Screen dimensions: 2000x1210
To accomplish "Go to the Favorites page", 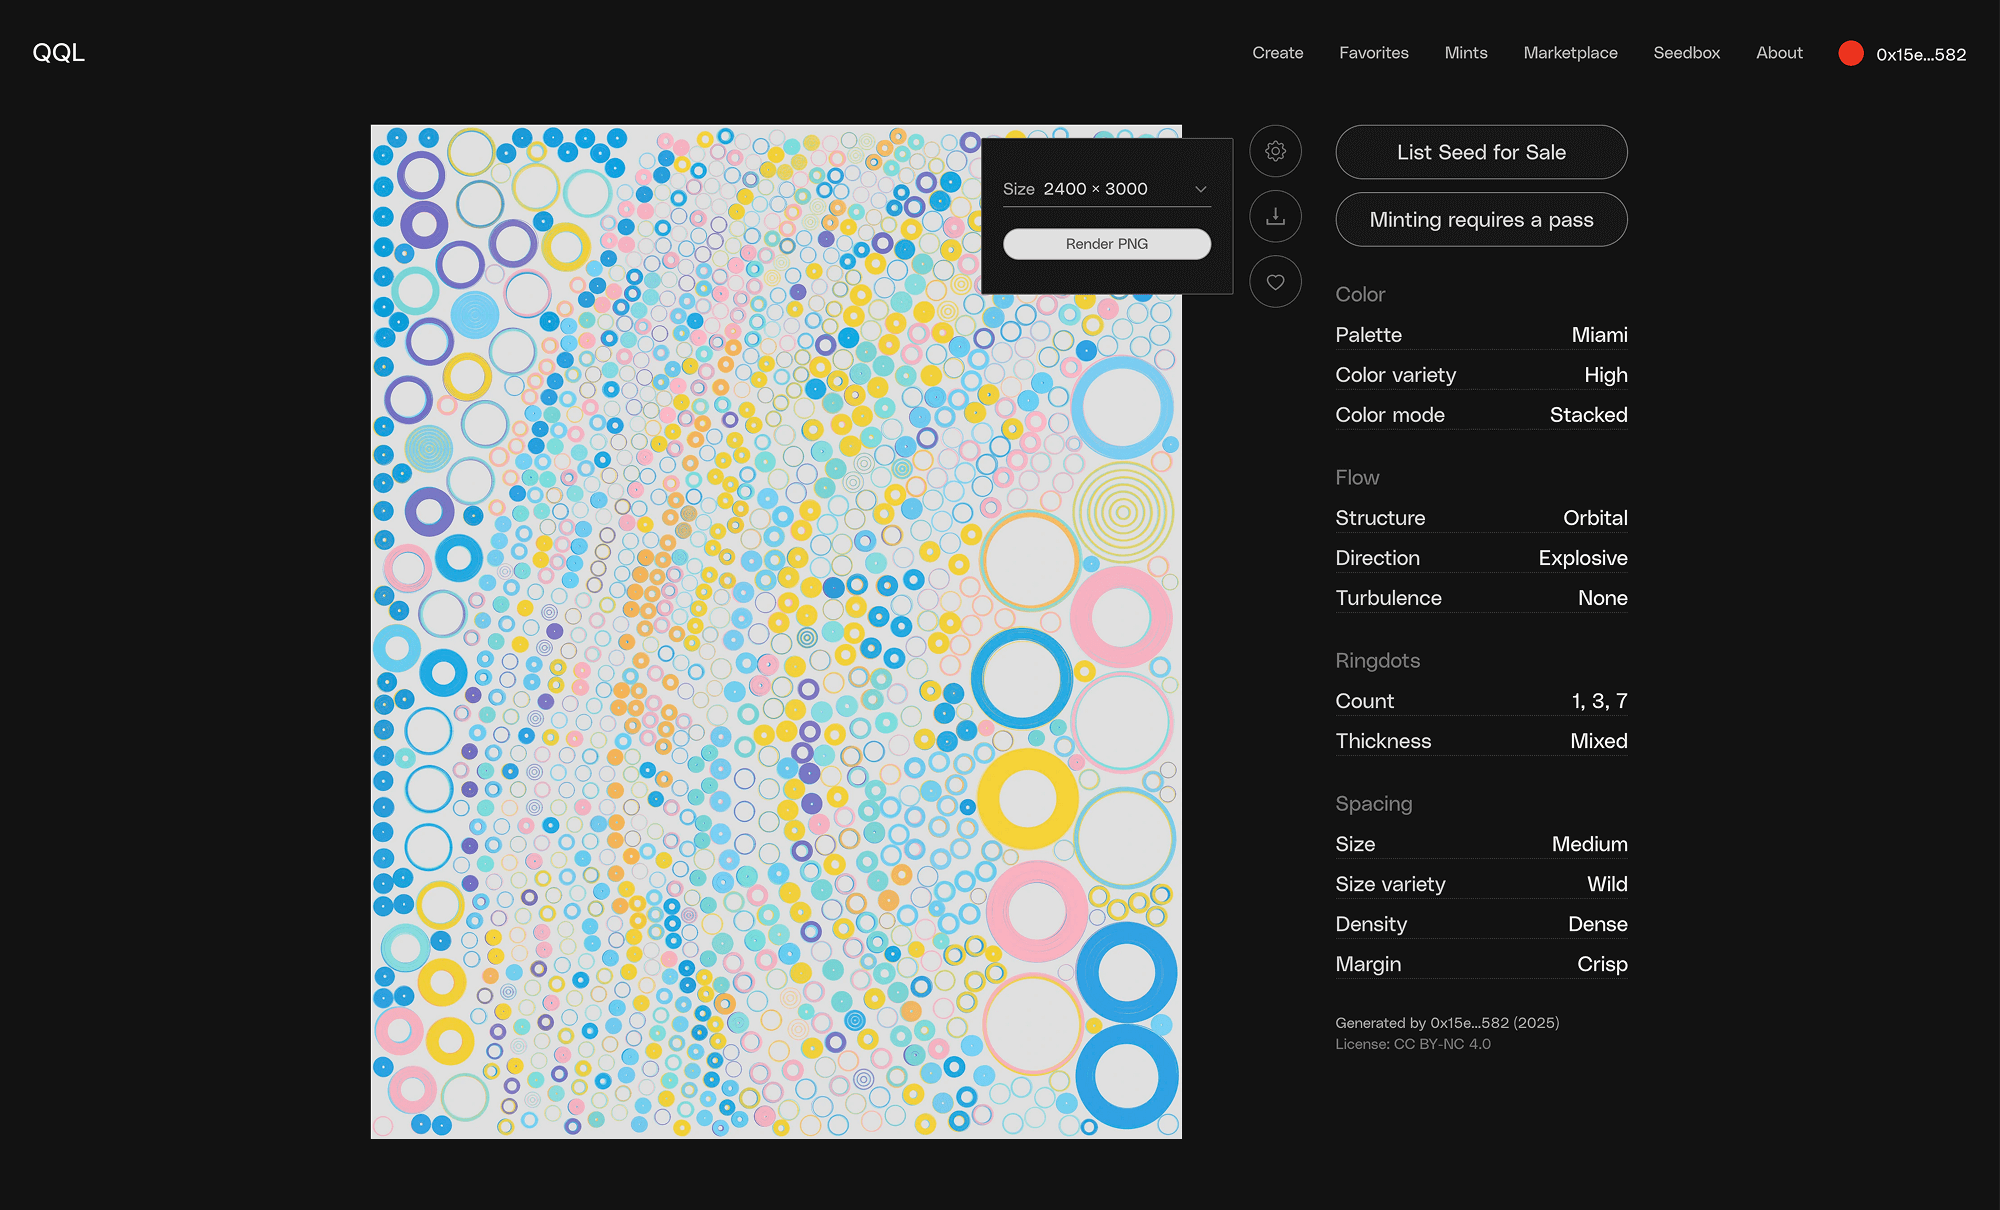I will pos(1373,53).
